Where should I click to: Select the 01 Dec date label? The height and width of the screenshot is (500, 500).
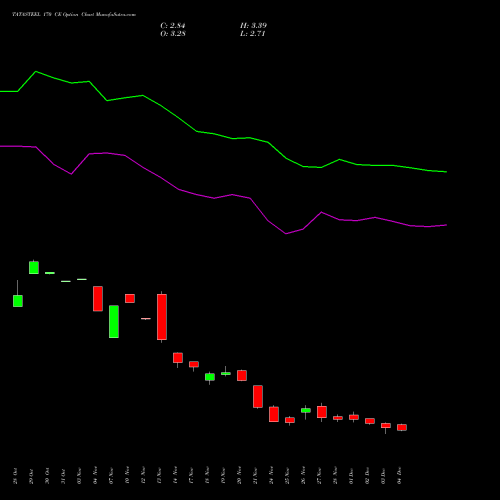coord(351,476)
